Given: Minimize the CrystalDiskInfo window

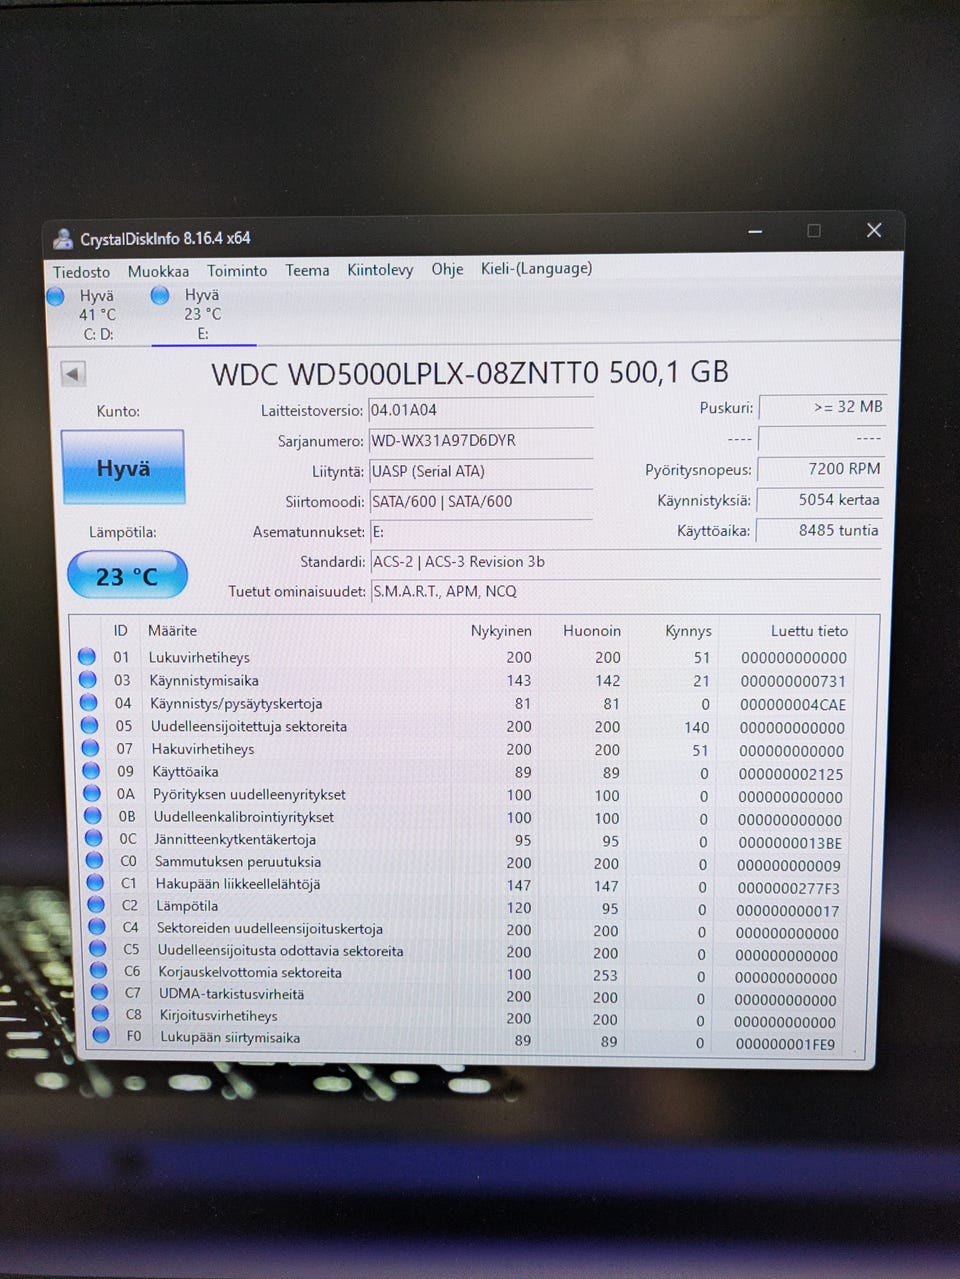Looking at the screenshot, I should [x=755, y=232].
